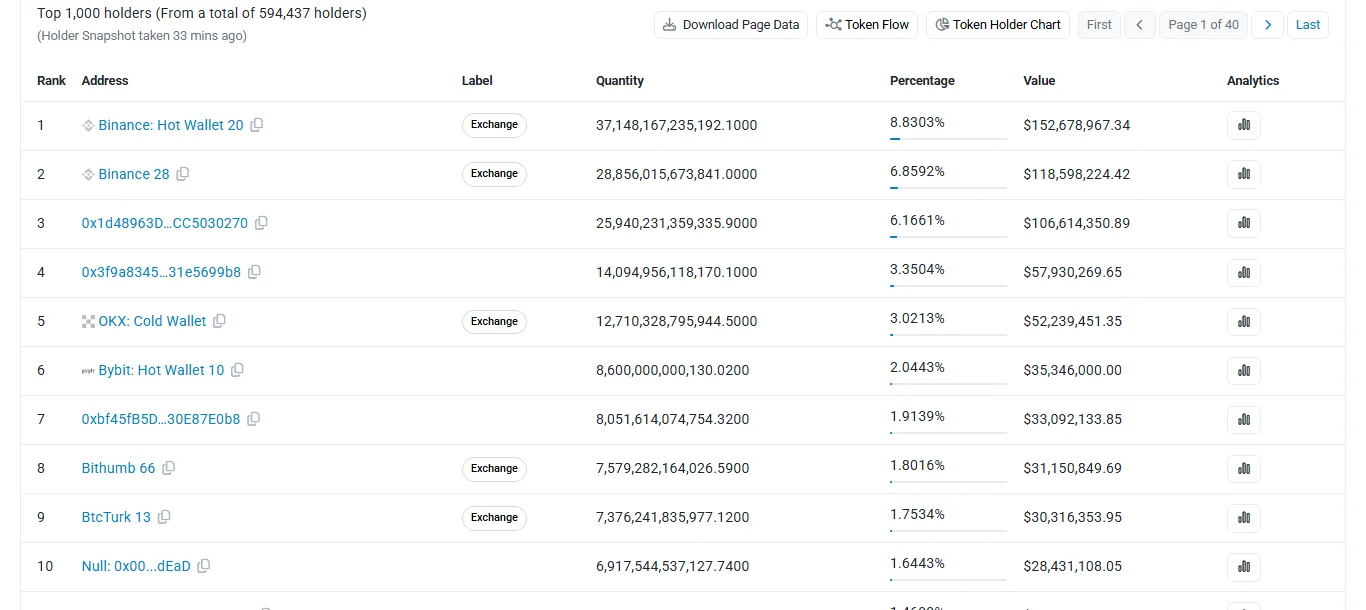Open Bybit: Hot Wallet 10 link
This screenshot has width=1366, height=610.
(161, 370)
